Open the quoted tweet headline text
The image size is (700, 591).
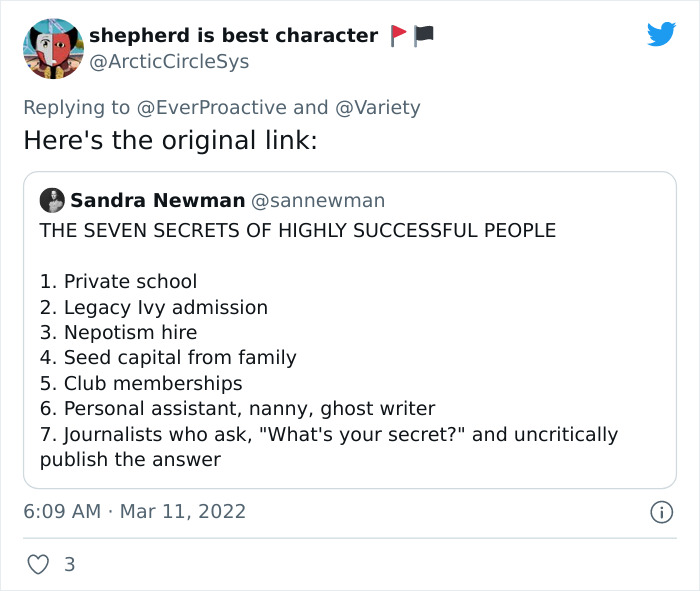point(297,231)
